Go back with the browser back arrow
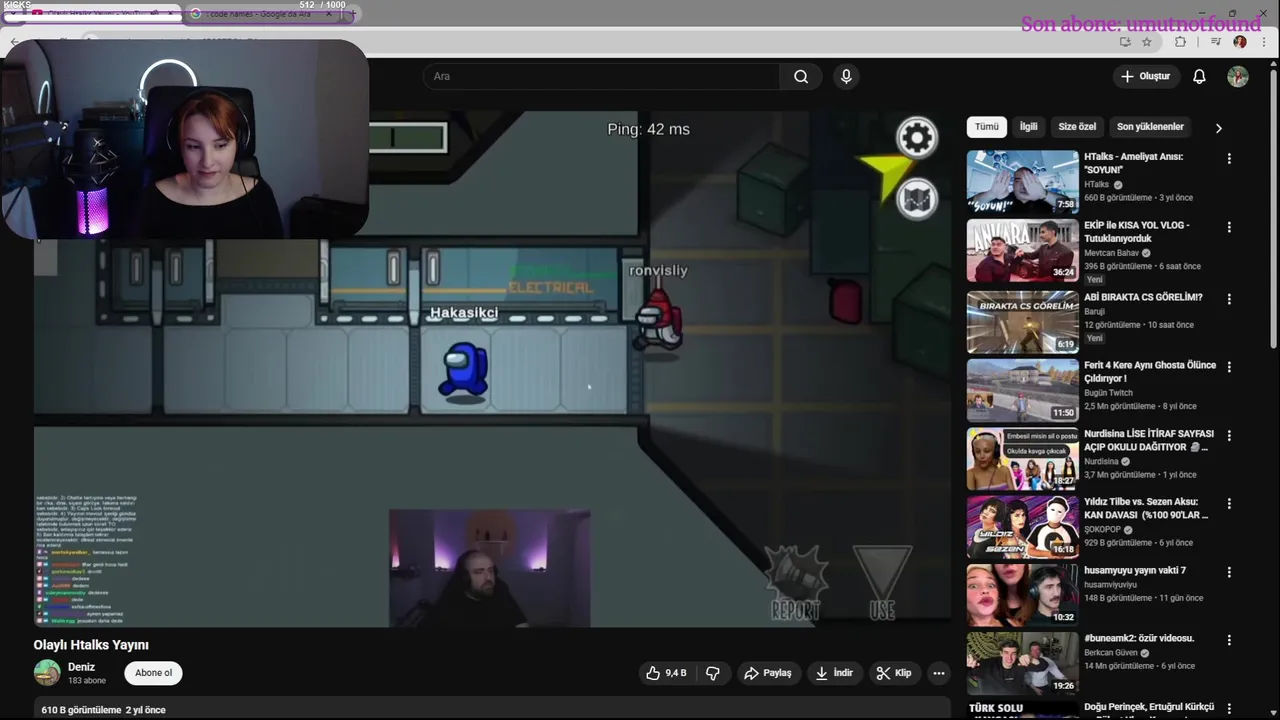1280x720 pixels. 14,42
